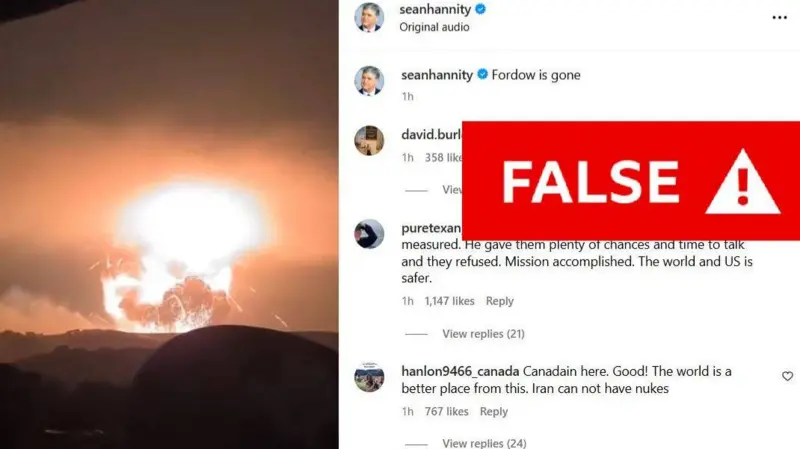This screenshot has width=800, height=449.
Task: Click the hanlon9466_canada username
Action: tap(460, 371)
